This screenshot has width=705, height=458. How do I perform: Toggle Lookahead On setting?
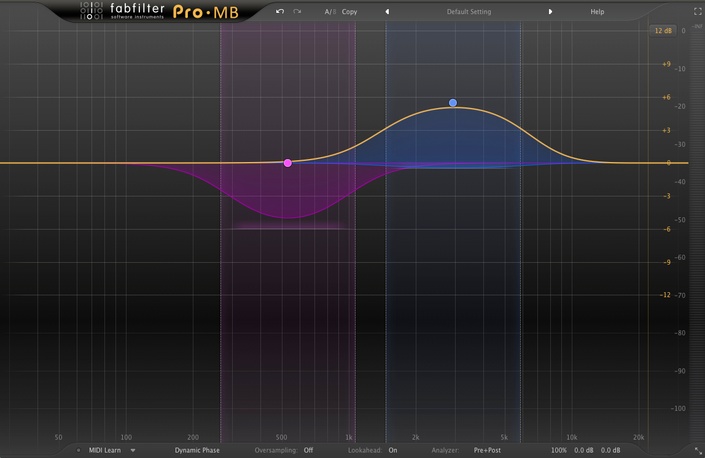coord(393,450)
